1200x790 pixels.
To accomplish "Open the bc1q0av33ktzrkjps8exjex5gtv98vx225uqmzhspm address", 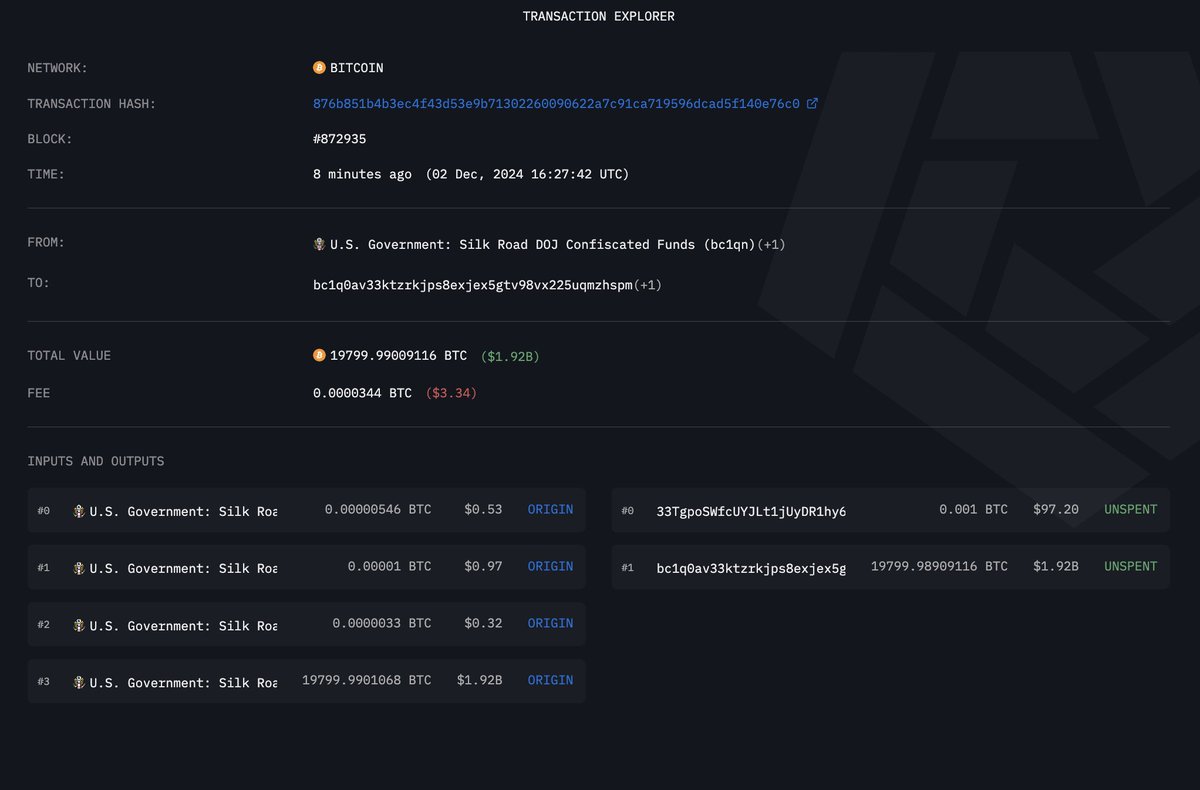I will (473, 285).
